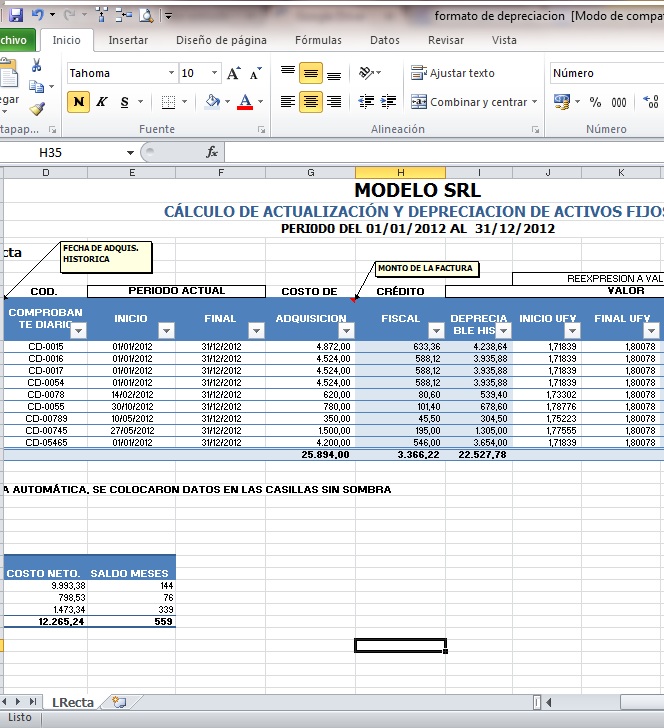This screenshot has width=664, height=728.
Task: Customize quick access toolbar dropdown arrow
Action: (x=169, y=16)
